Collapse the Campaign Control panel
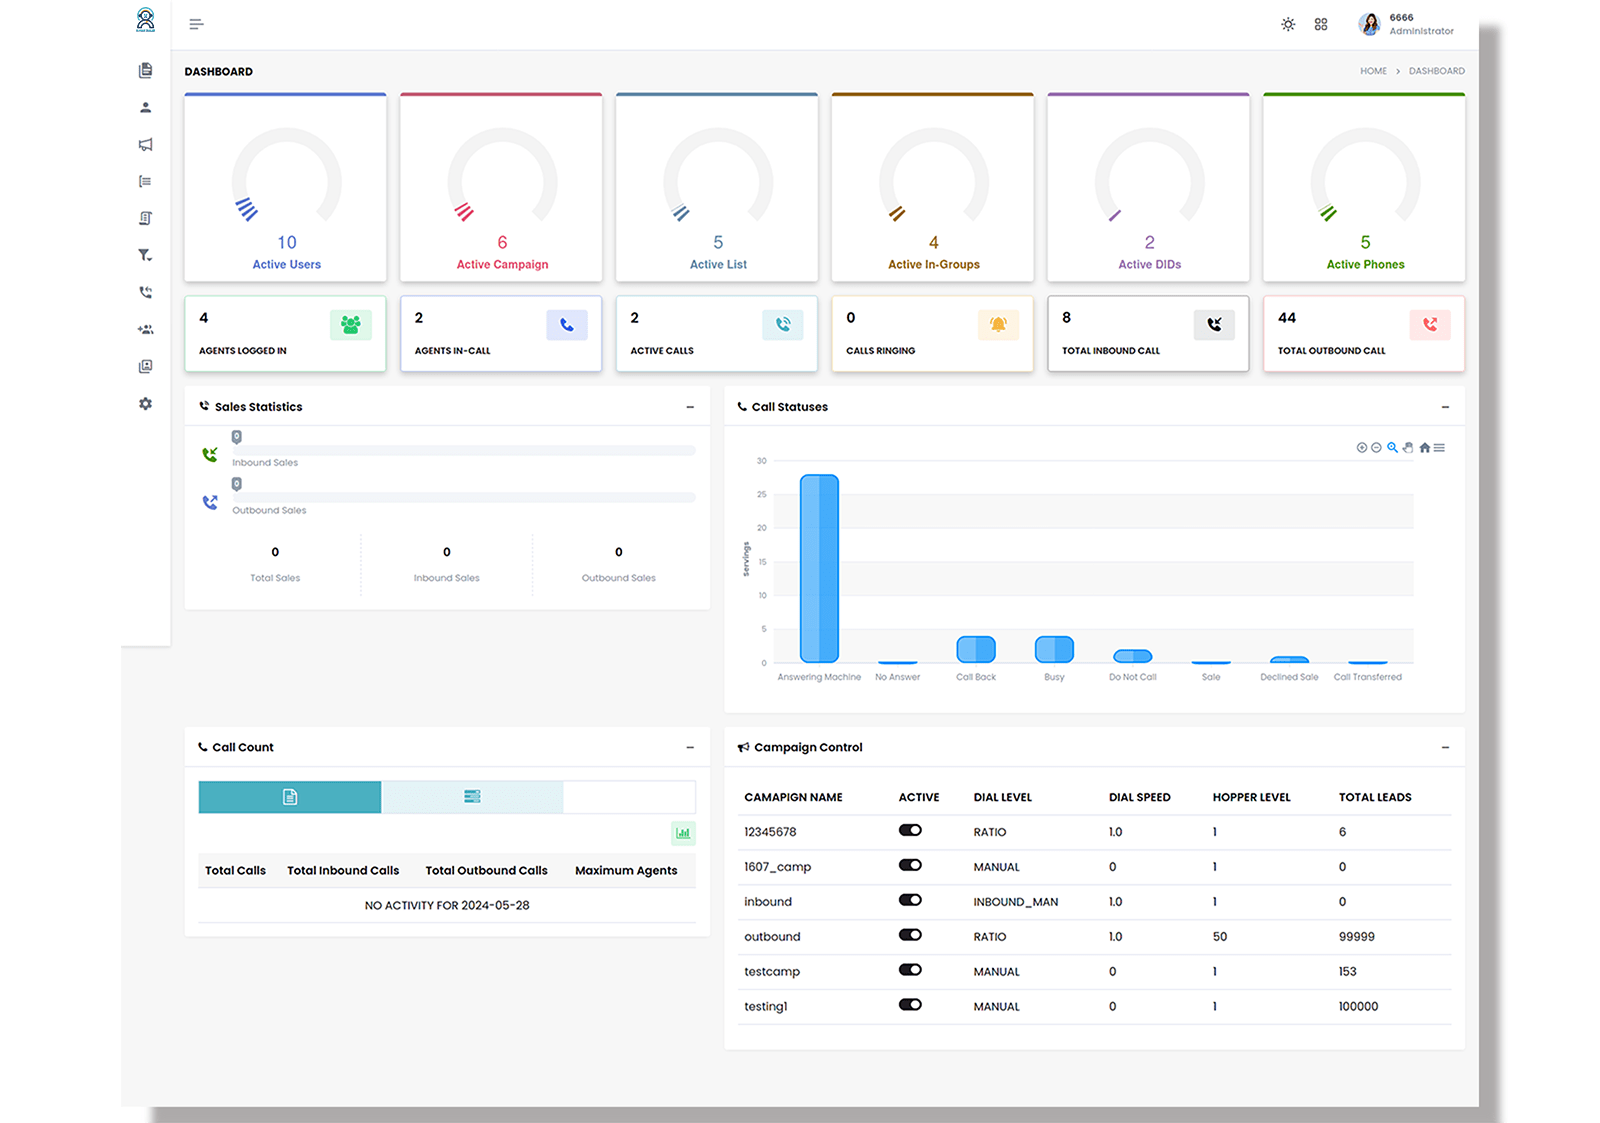The width and height of the screenshot is (1600, 1123). pos(1445,747)
